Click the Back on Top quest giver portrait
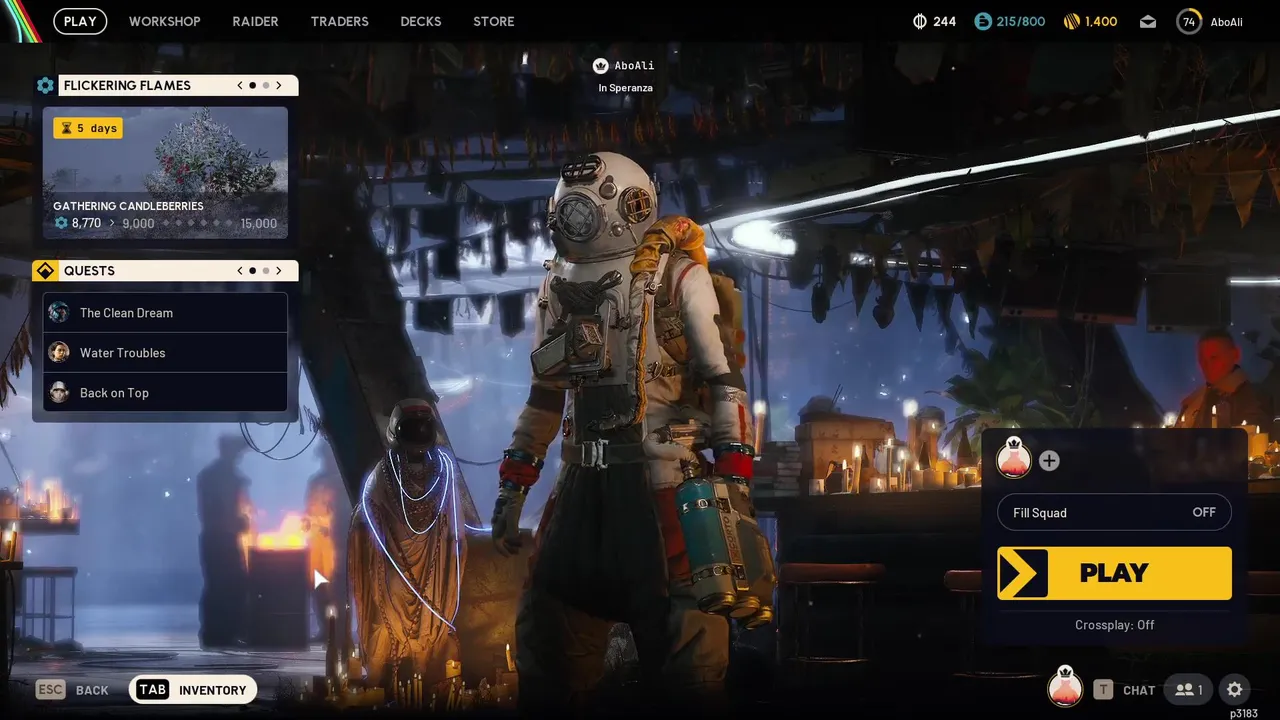 tap(59, 392)
